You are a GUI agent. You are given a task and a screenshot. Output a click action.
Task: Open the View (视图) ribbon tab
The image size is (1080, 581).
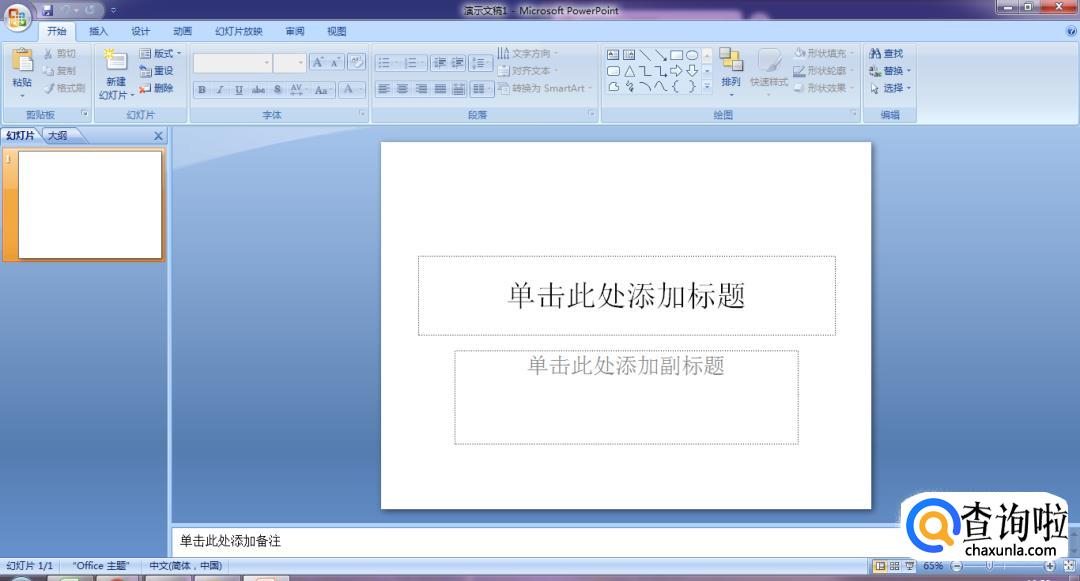pos(337,32)
